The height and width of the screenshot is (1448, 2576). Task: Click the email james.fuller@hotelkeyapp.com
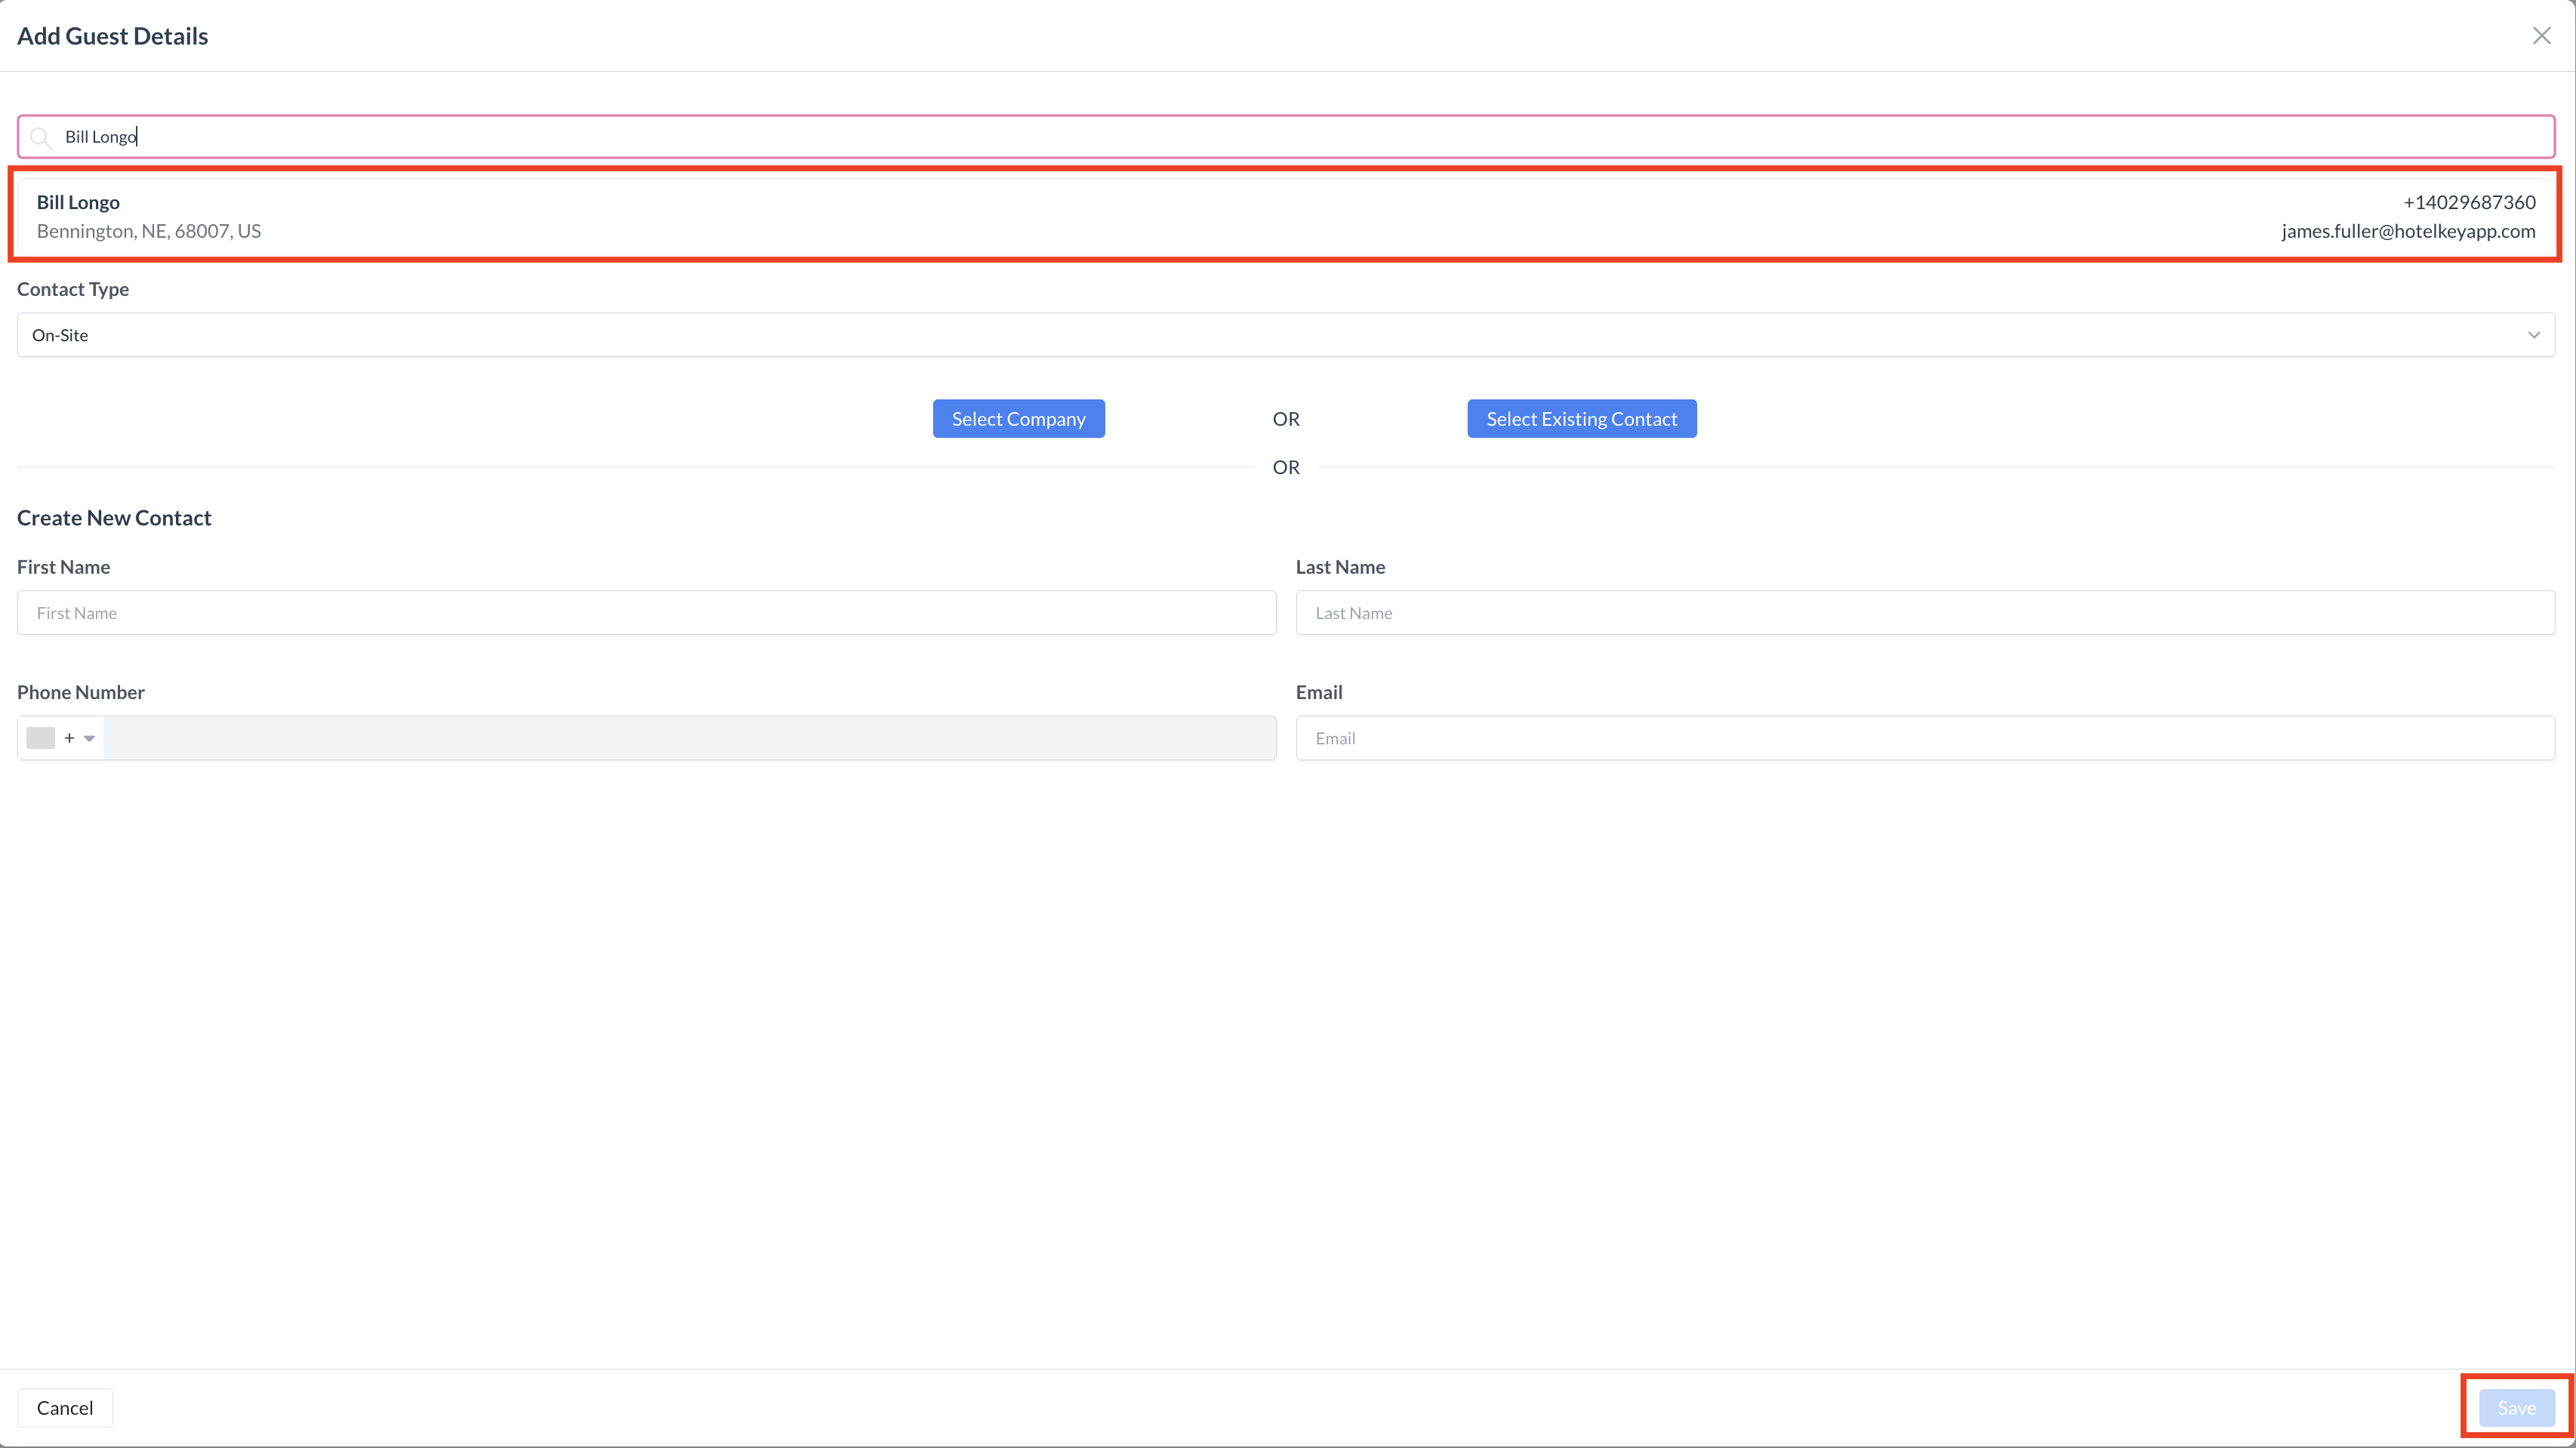pyautogui.click(x=2408, y=231)
